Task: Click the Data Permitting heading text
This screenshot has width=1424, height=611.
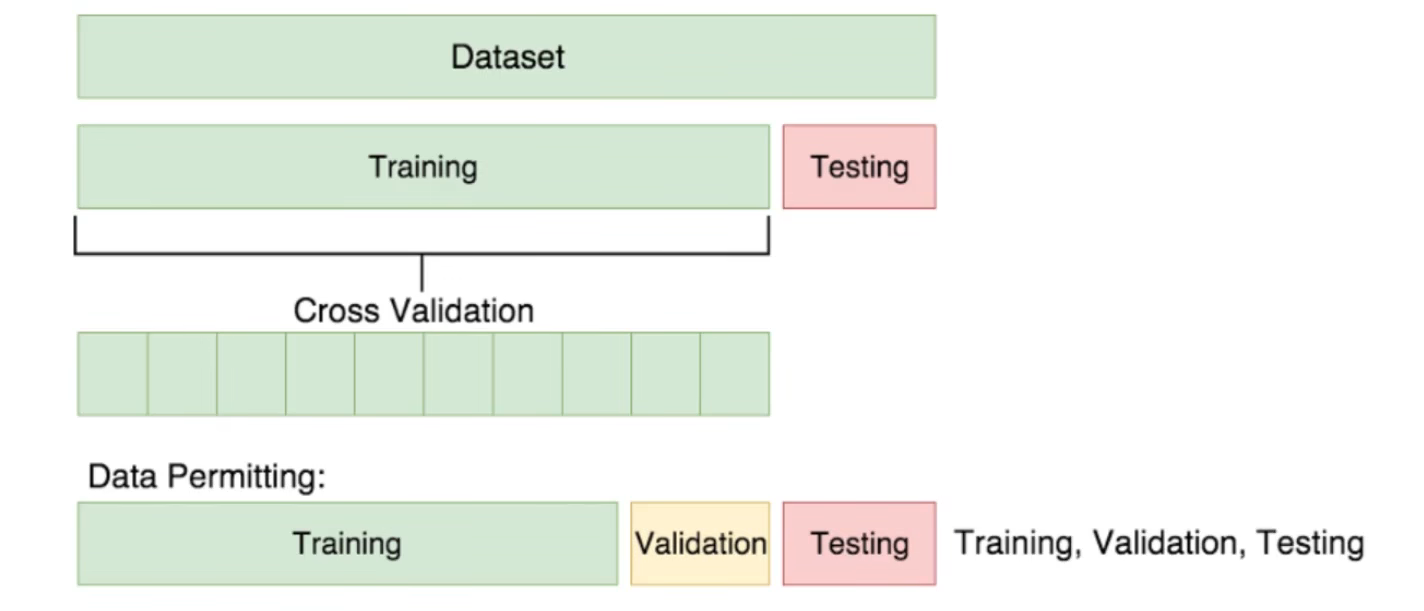Action: [x=207, y=476]
